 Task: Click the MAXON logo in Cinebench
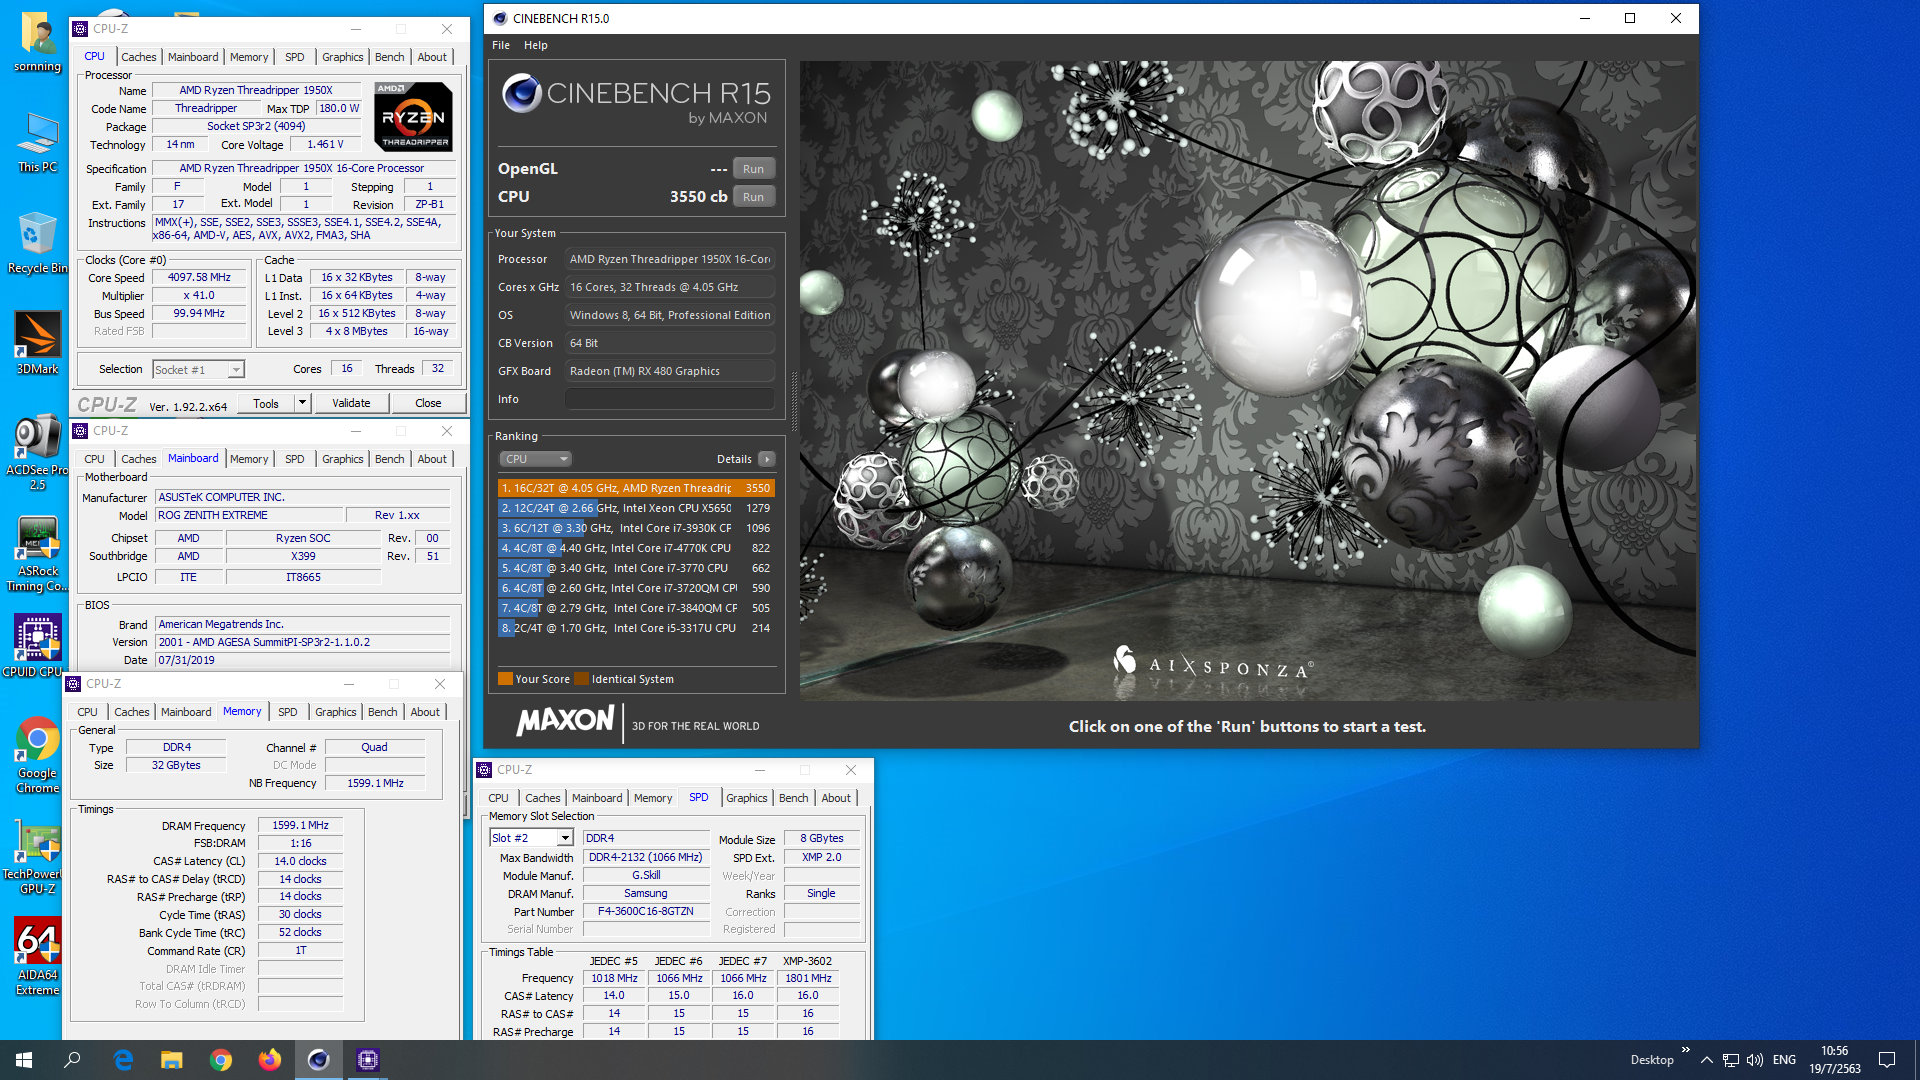[565, 721]
